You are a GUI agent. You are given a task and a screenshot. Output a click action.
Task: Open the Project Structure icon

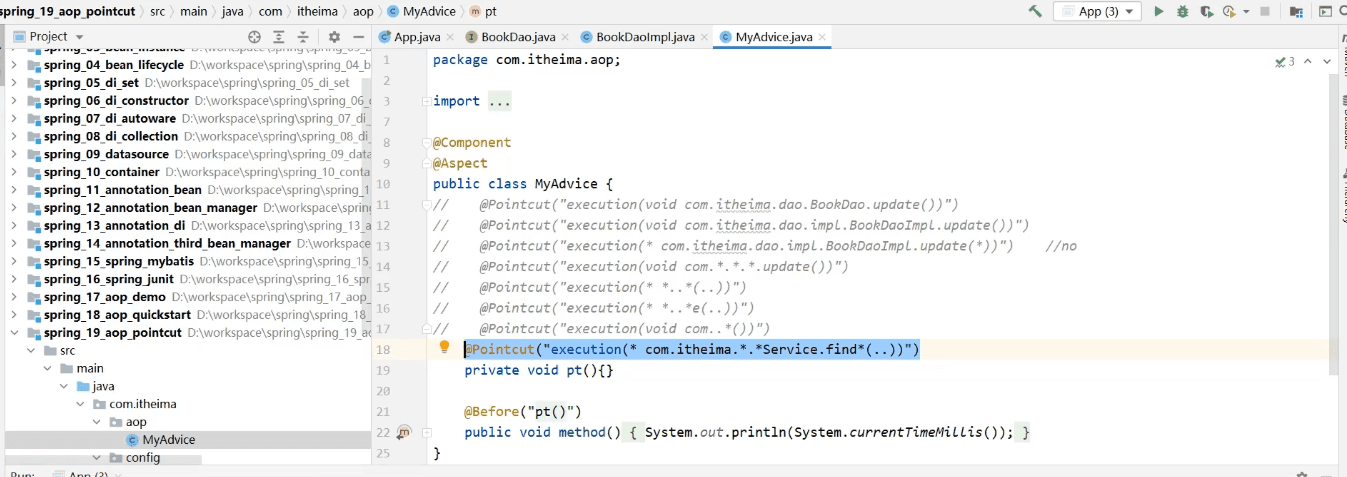click(x=1296, y=11)
